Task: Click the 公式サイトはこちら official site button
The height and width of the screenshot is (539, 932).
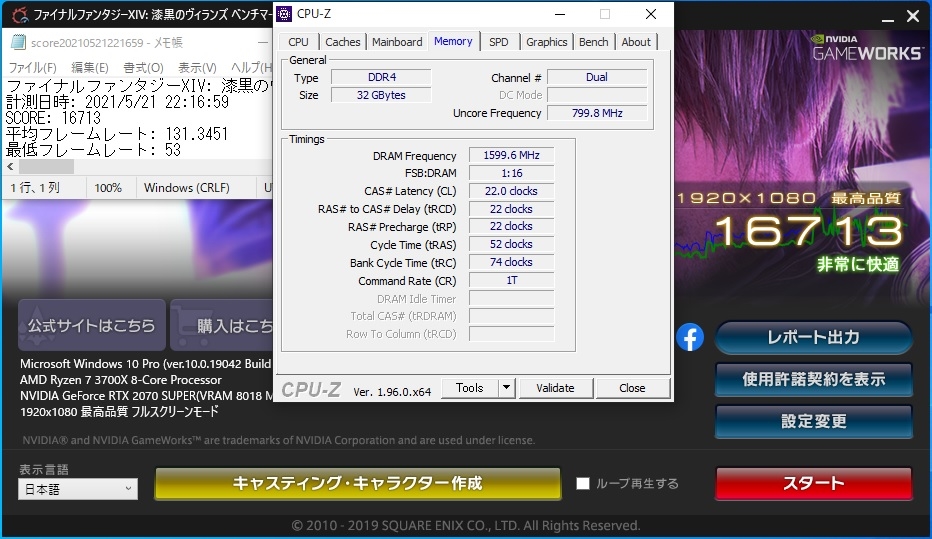Action: (92, 325)
